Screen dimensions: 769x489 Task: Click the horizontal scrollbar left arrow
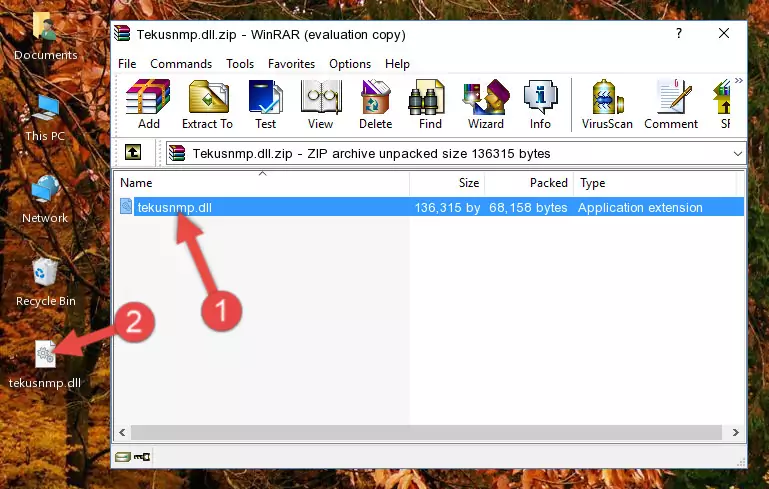coord(122,433)
